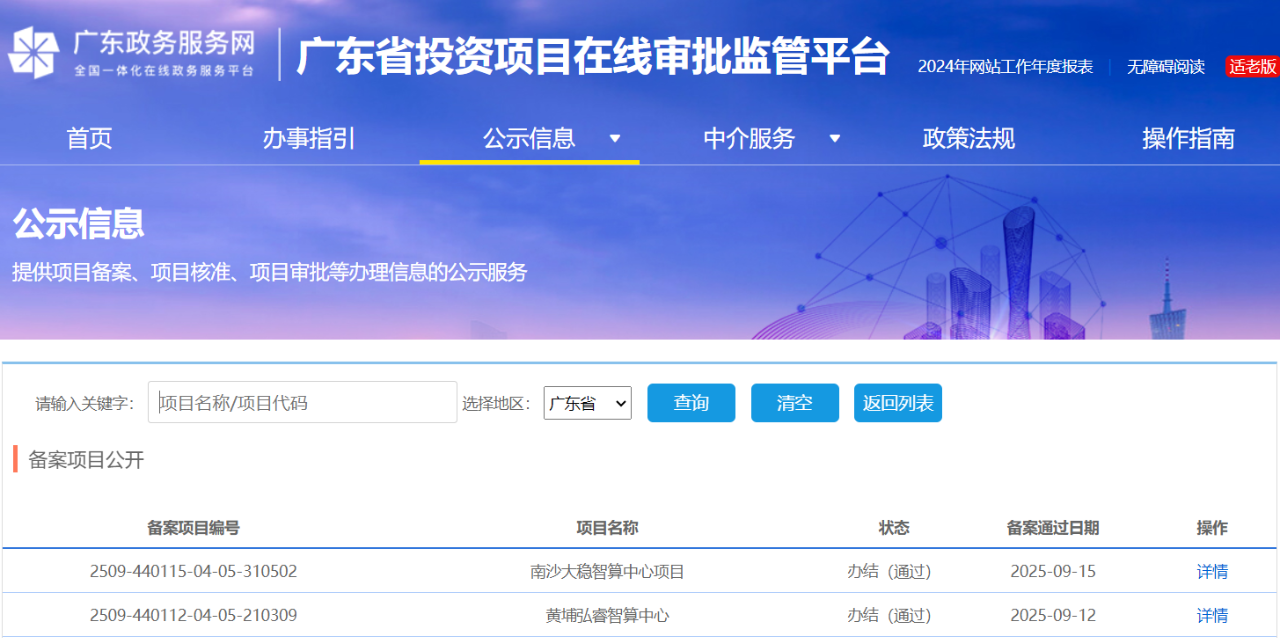The width and height of the screenshot is (1280, 638).
Task: View 详情 for 黄埔弘睿智算中心
Action: coord(1212,615)
